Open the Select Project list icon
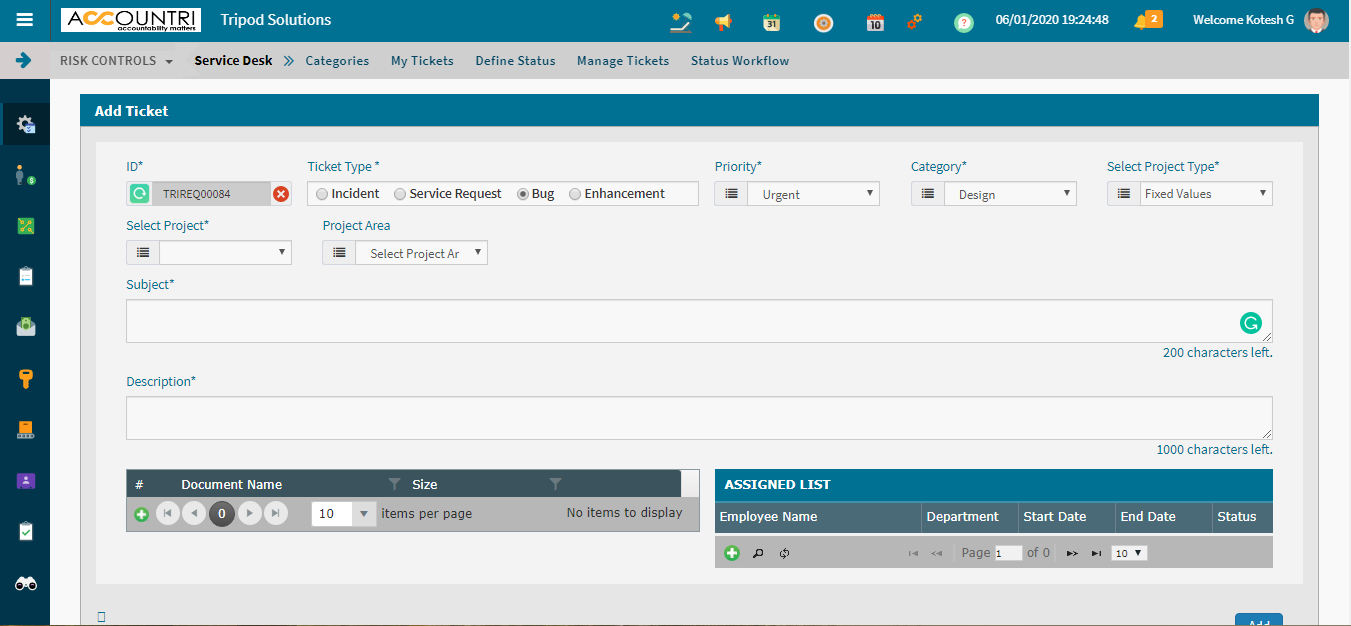This screenshot has height=626, width=1351. coord(143,253)
